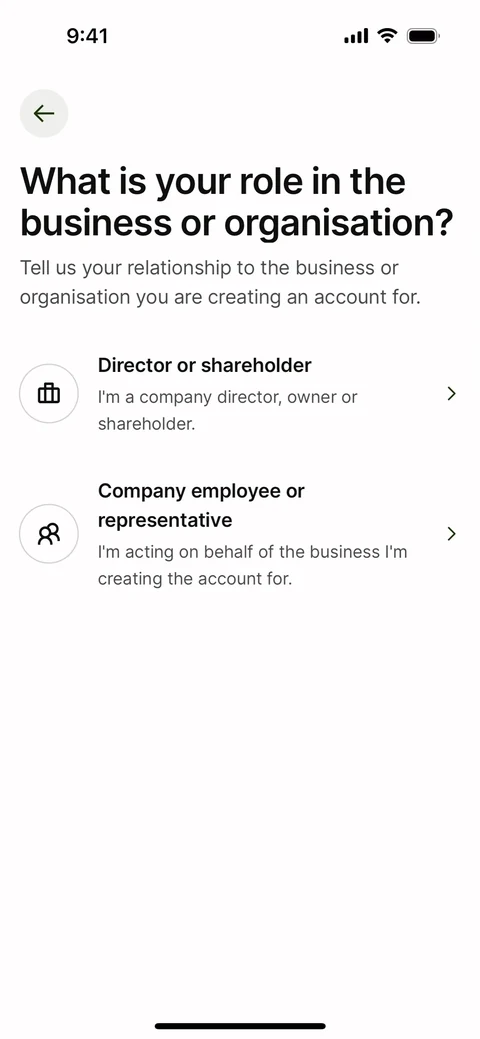Tap the battery indicator icon

[422, 36]
